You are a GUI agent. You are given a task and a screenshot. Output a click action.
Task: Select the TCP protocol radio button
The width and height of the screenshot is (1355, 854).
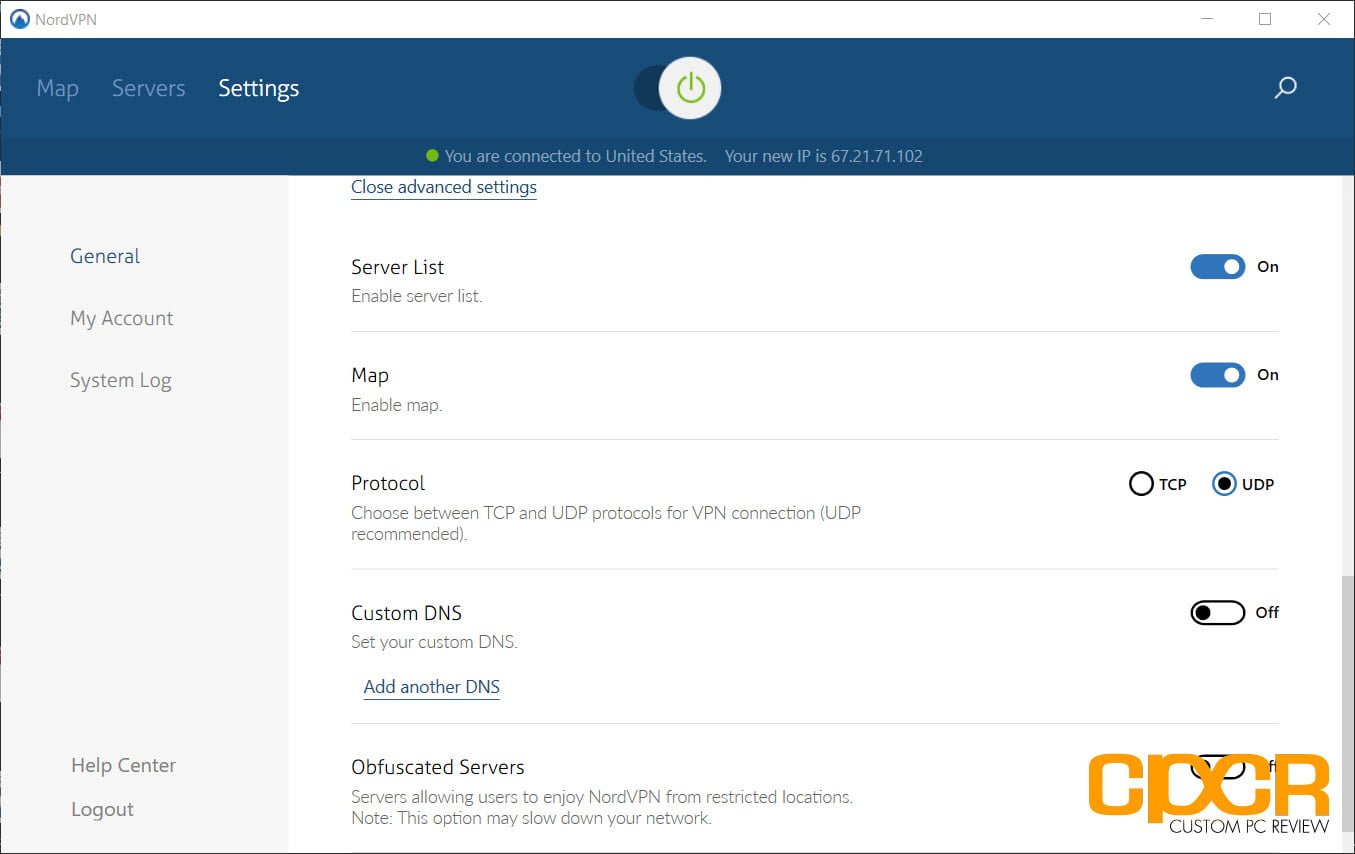[x=1140, y=484]
